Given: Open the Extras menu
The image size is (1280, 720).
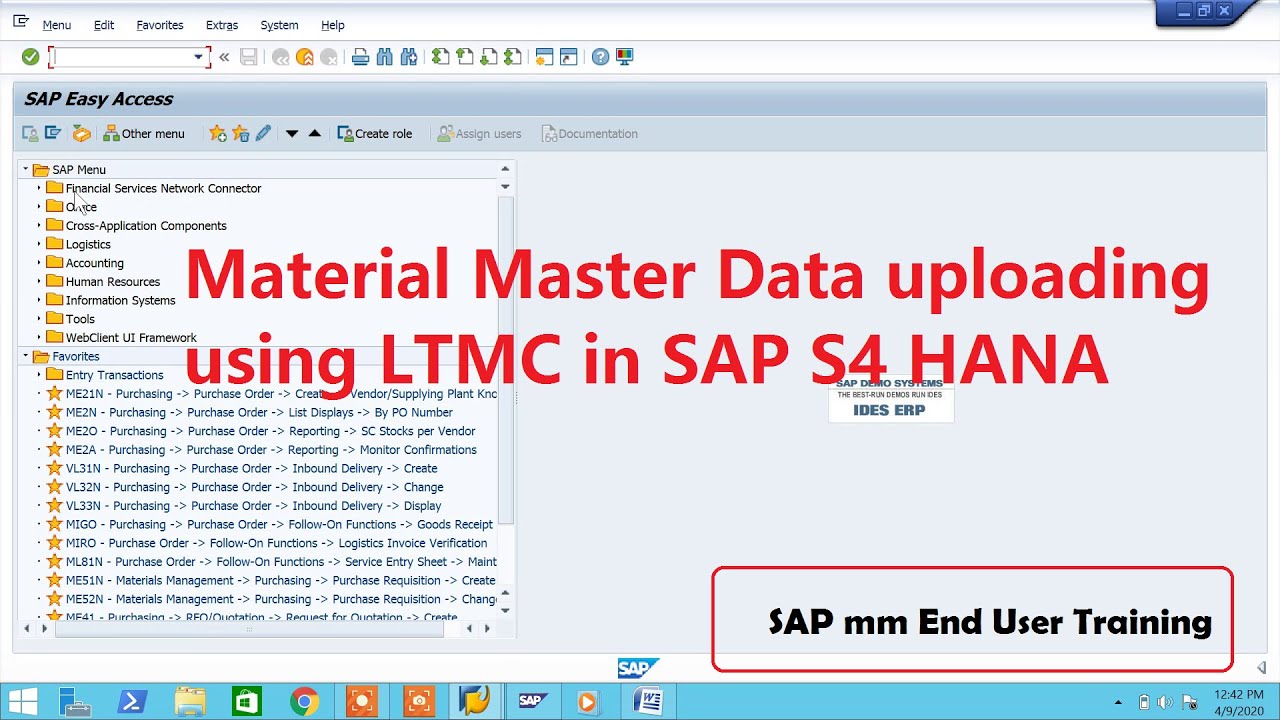Looking at the screenshot, I should tap(222, 25).
